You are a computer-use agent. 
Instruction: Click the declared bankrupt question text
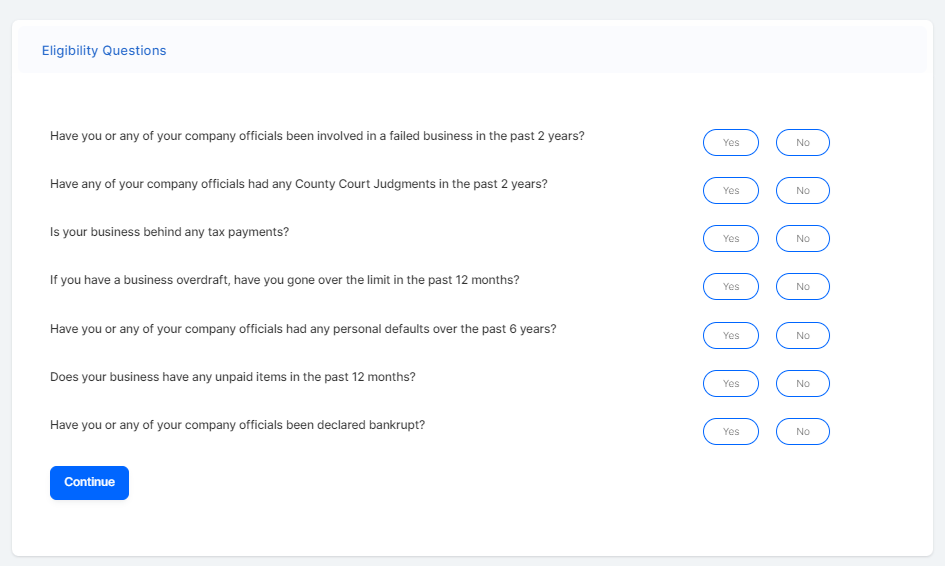237,425
